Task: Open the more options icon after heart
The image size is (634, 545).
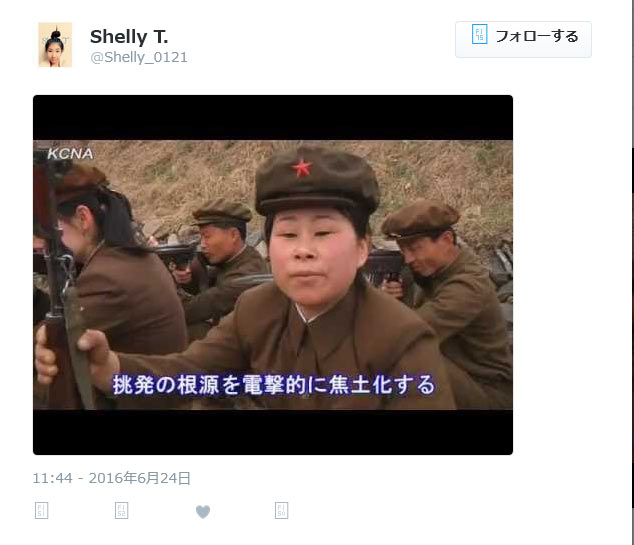Action: (x=281, y=511)
